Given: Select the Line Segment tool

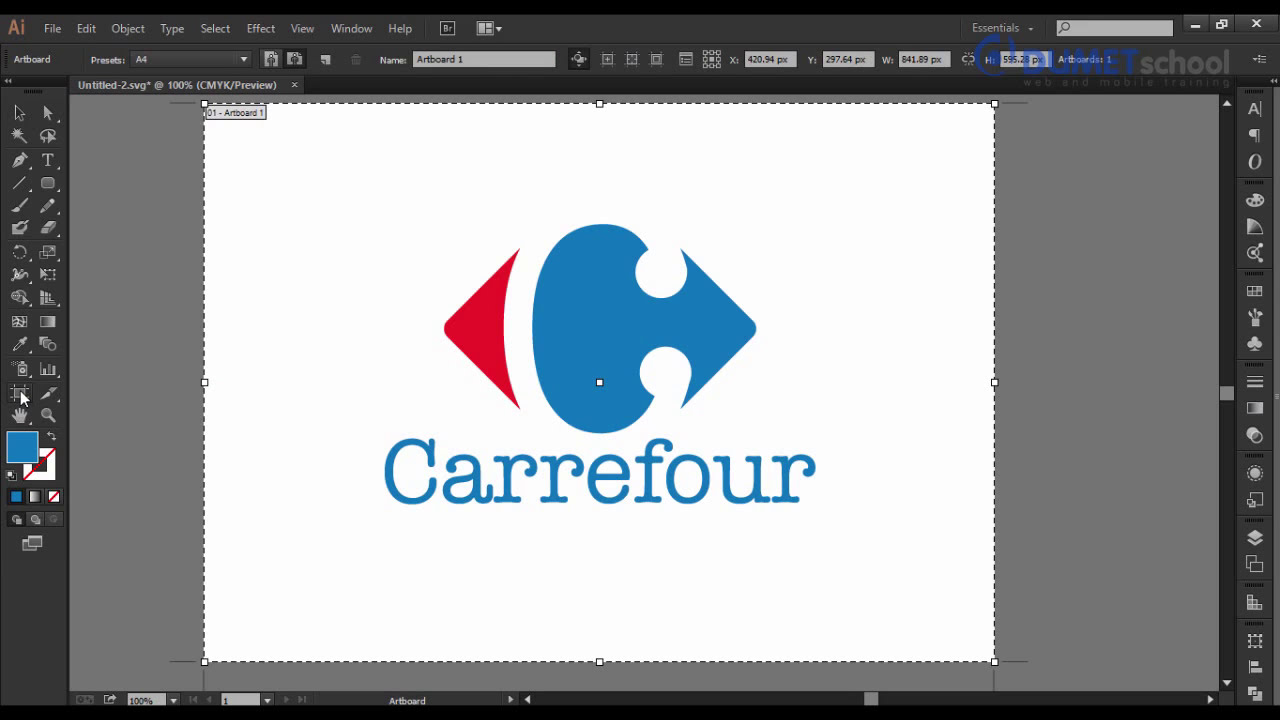Looking at the screenshot, I should point(19,183).
